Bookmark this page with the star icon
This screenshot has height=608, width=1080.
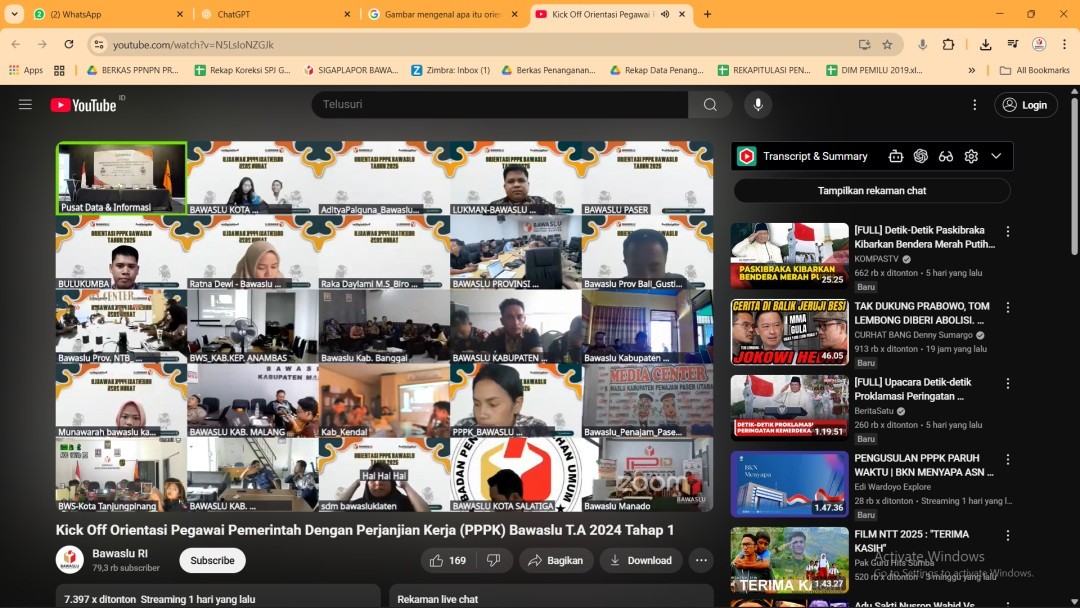(x=888, y=45)
